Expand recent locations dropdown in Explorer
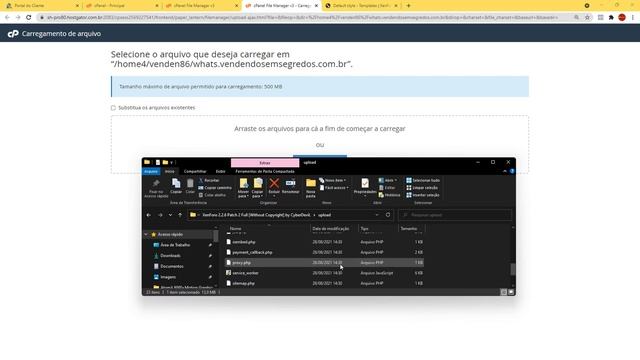The height and width of the screenshot is (360, 640). click(170, 215)
